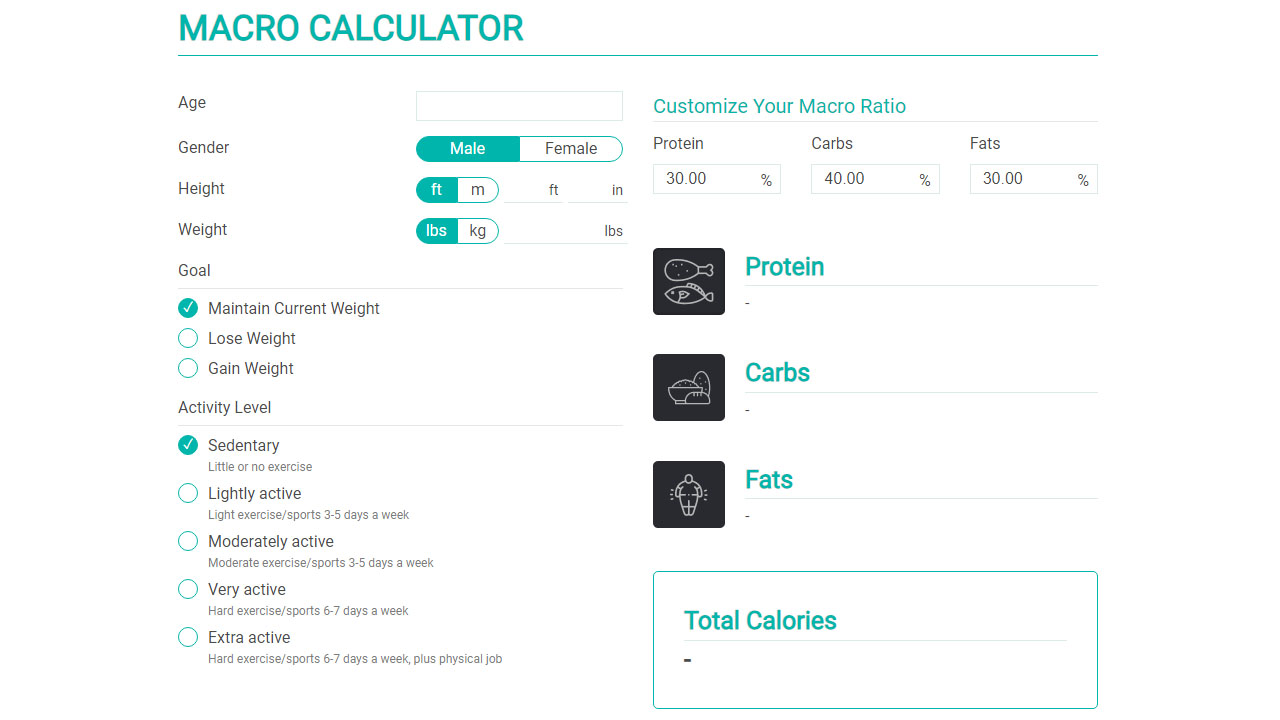Choose the Lightly active activity level

[x=188, y=493]
